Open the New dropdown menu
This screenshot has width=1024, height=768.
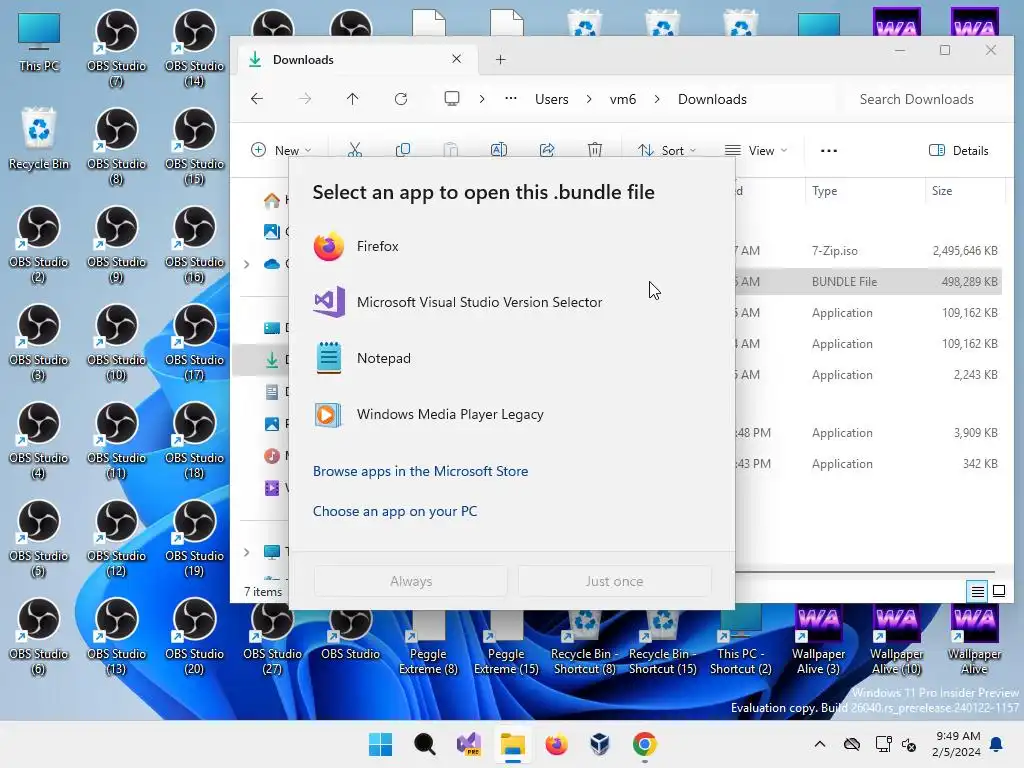[281, 150]
